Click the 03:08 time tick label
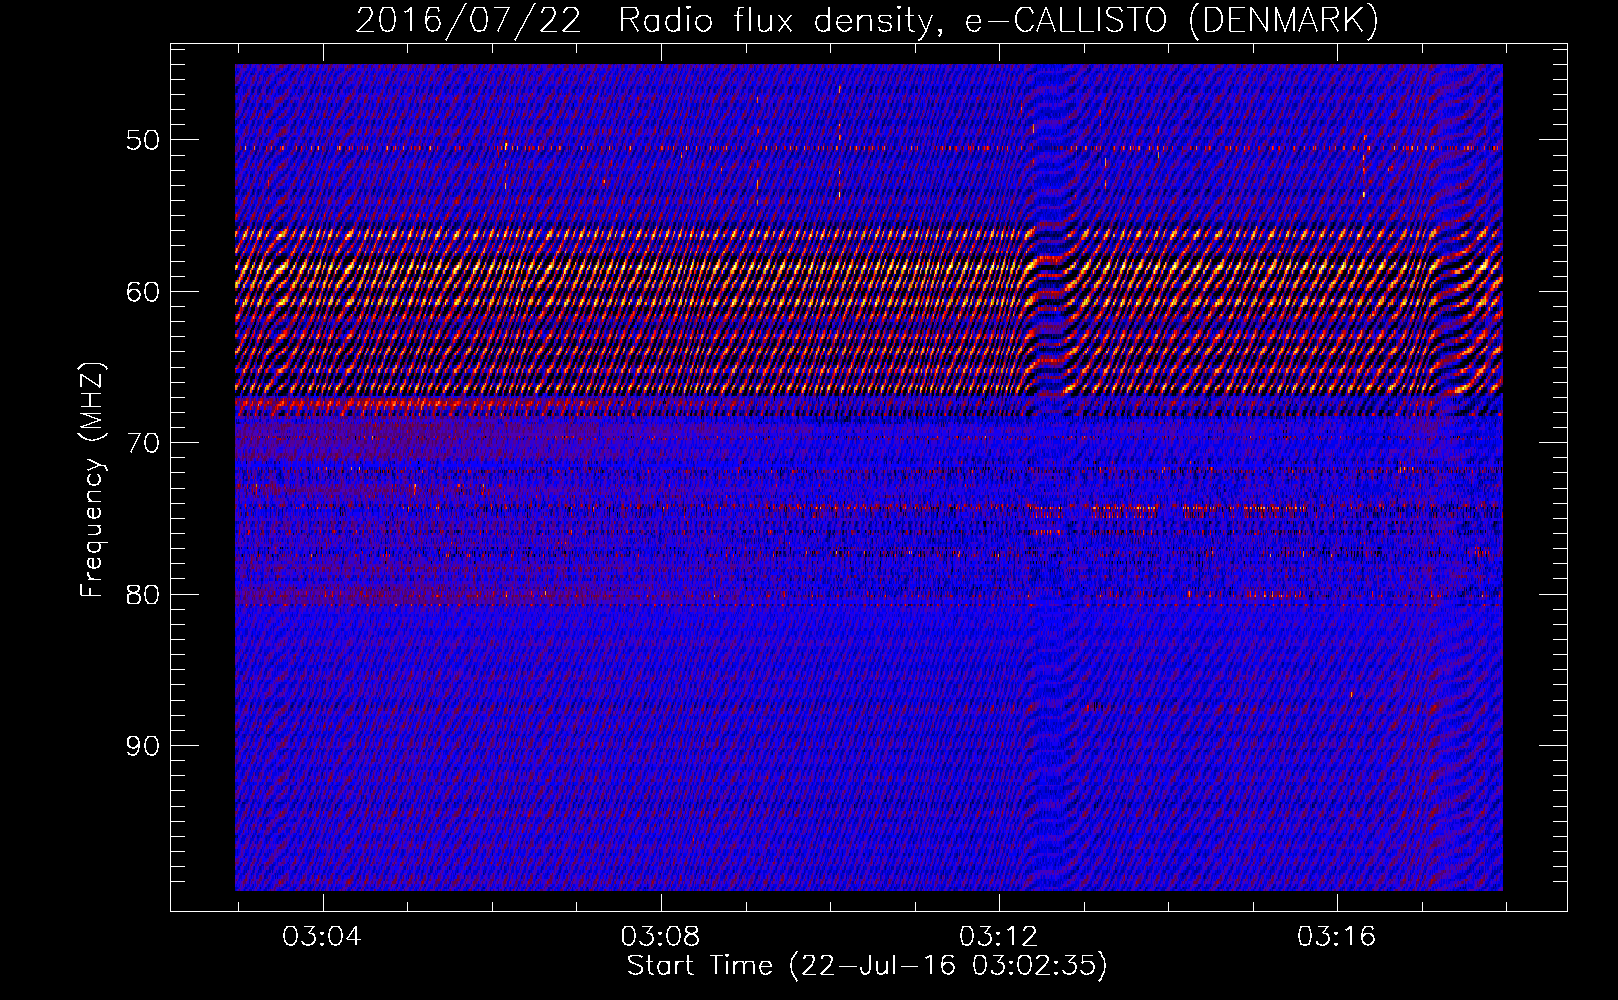This screenshot has height=1000, width=1618. pyautogui.click(x=660, y=937)
